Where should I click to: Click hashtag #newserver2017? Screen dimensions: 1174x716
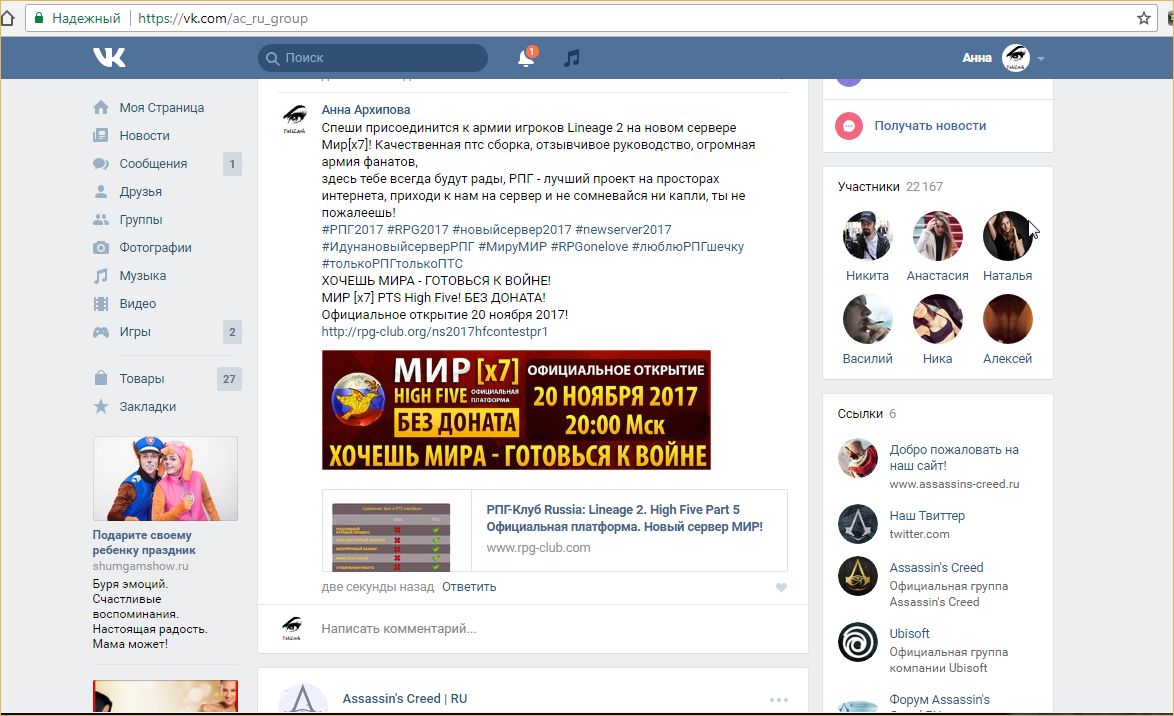(x=623, y=229)
